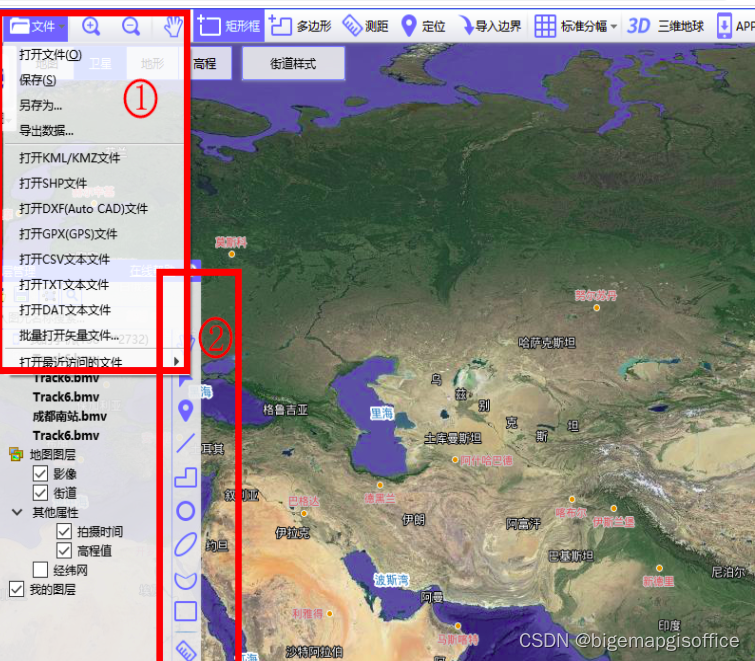The width and height of the screenshot is (755, 661).
Task: Click the 标准分幅 grid icon
Action: 545,26
